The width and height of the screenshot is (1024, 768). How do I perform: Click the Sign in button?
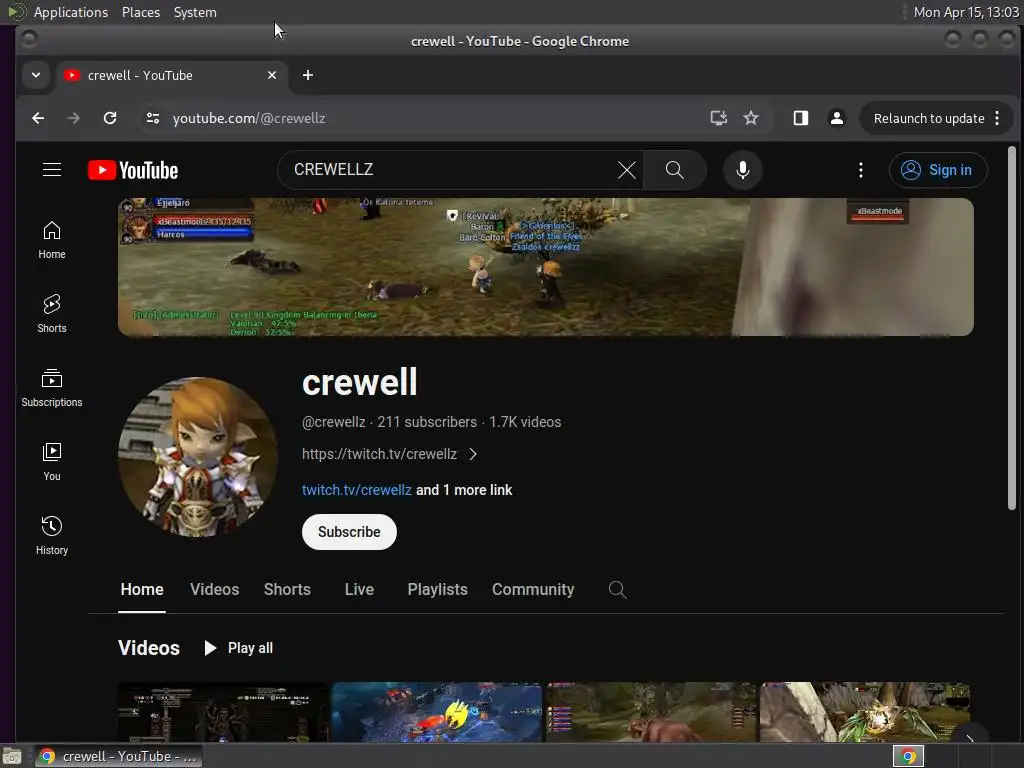(x=938, y=170)
